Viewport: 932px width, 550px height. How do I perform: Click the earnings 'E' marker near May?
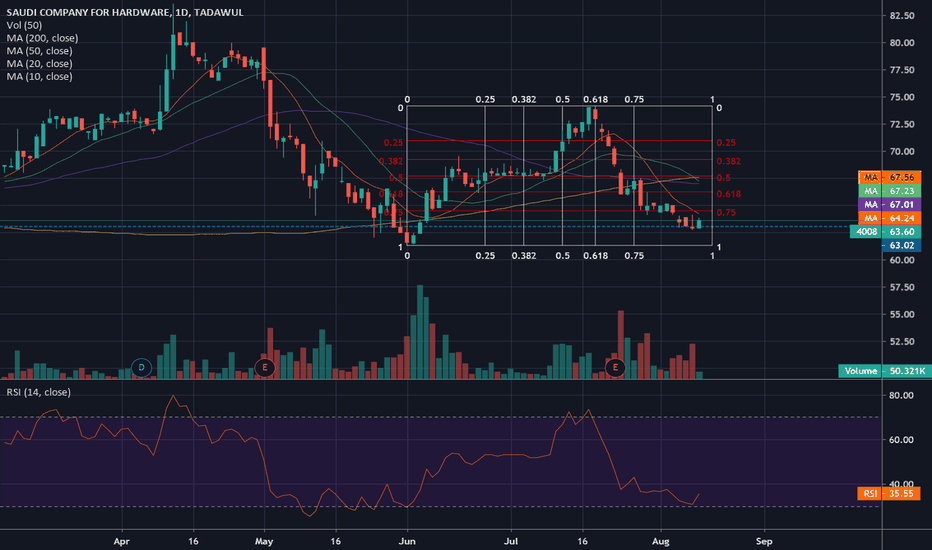point(265,367)
